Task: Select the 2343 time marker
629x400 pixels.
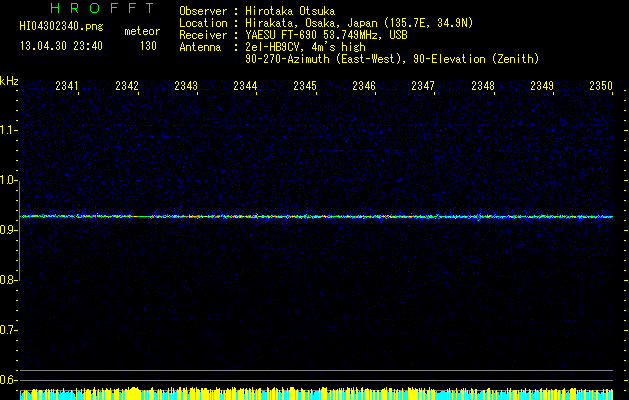Action: coord(186,86)
